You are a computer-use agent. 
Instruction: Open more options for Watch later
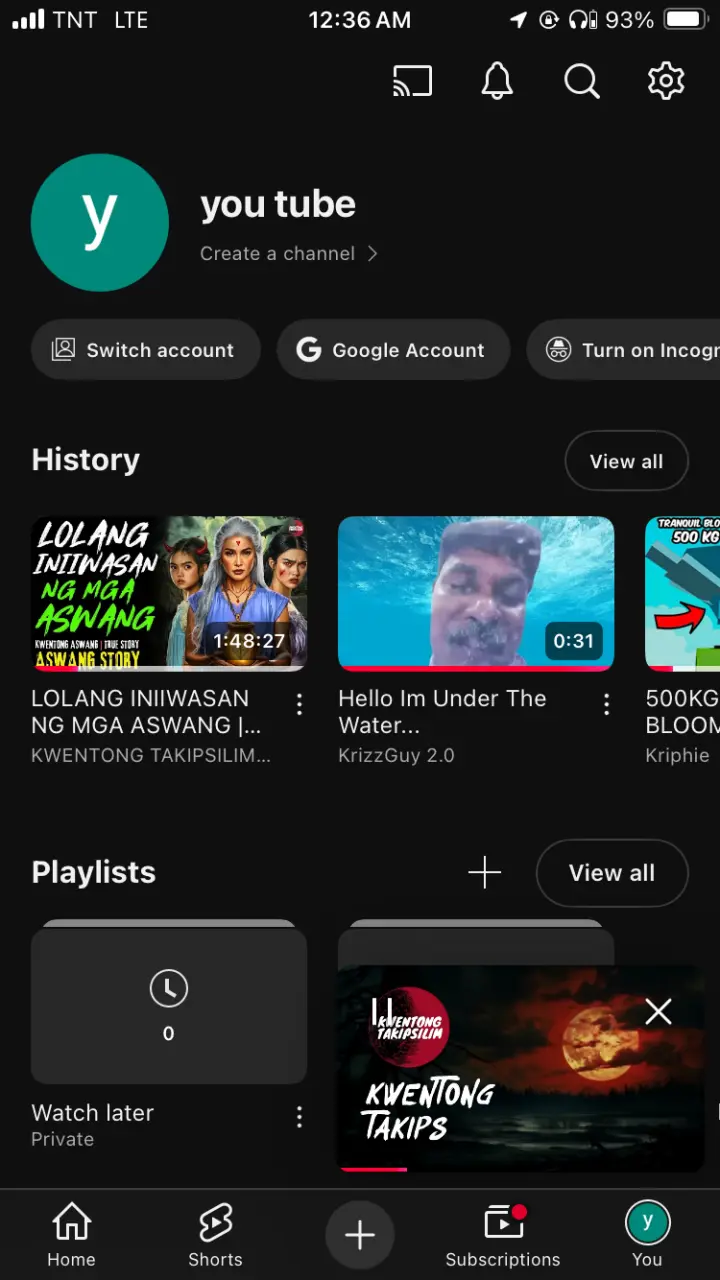299,1117
